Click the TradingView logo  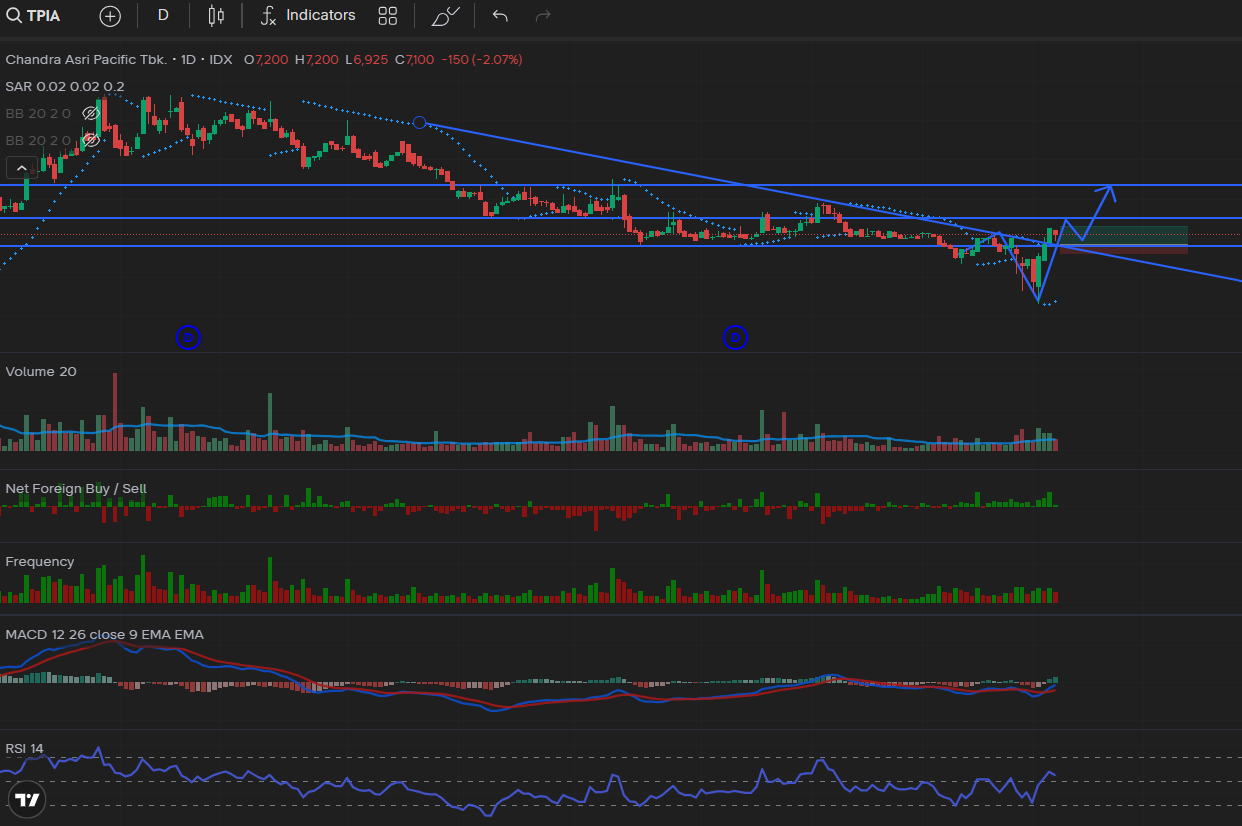28,799
